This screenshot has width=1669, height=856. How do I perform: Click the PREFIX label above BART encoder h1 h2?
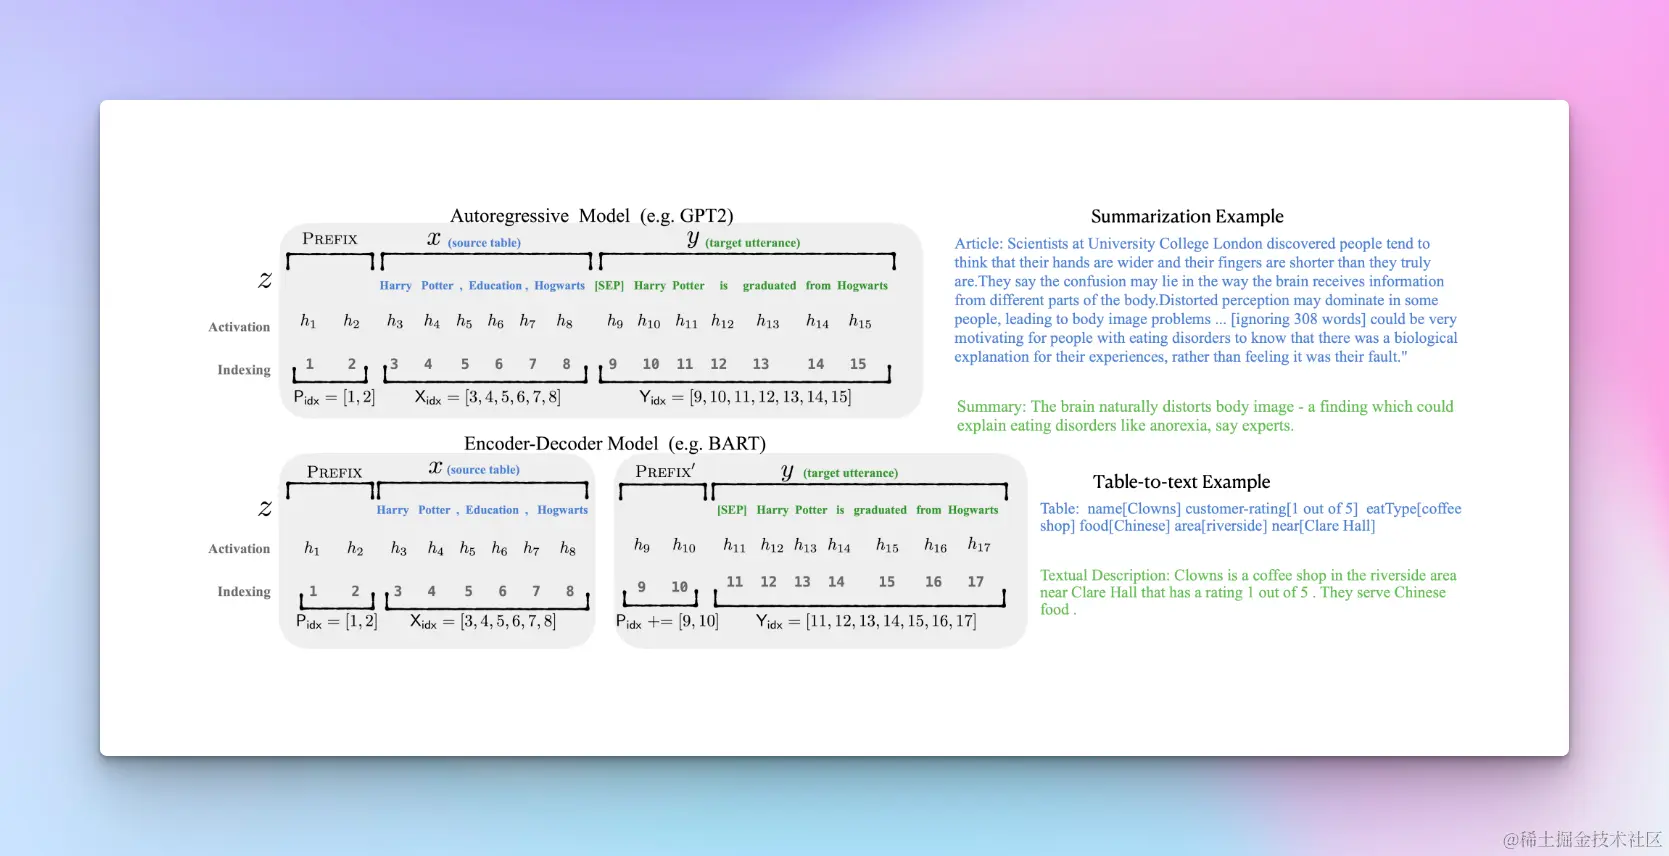tap(334, 472)
